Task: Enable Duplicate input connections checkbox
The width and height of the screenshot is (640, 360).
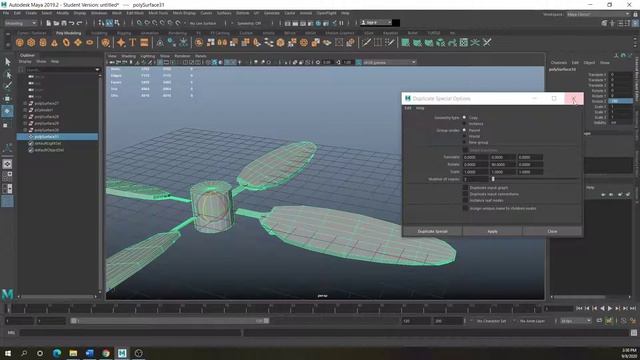Action: coord(465,194)
